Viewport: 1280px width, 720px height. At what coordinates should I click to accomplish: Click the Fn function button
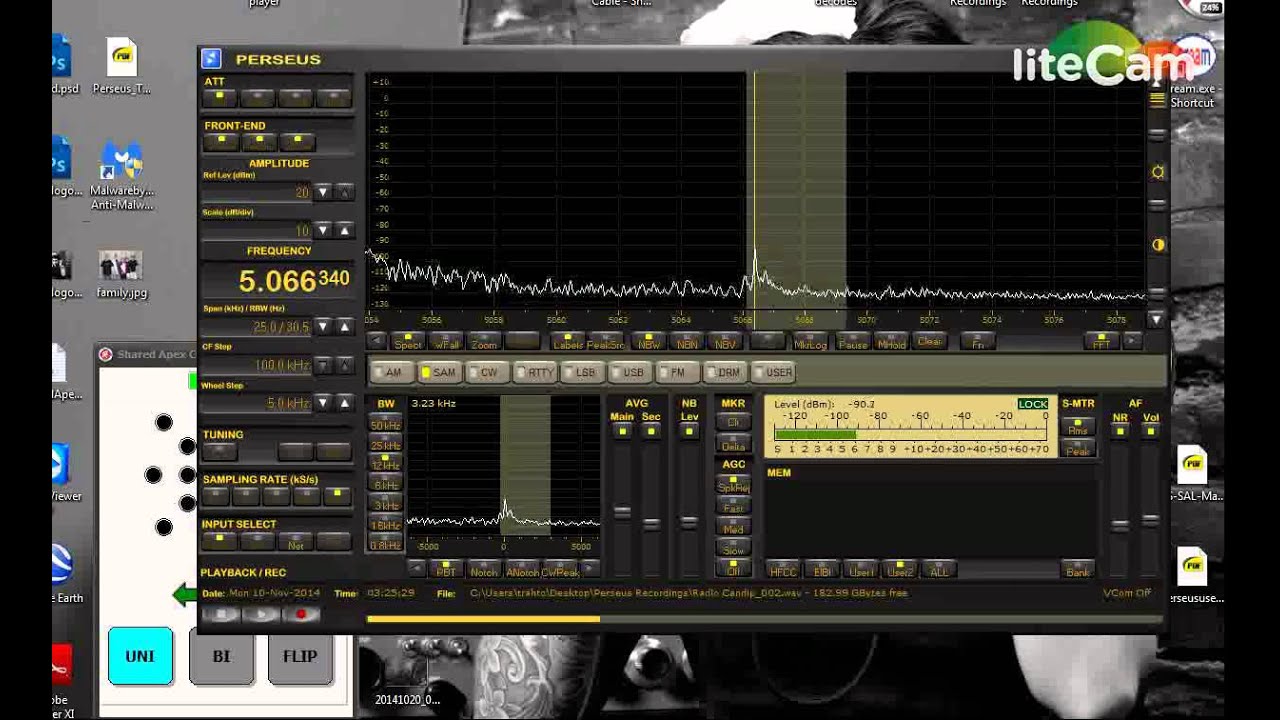[x=978, y=342]
